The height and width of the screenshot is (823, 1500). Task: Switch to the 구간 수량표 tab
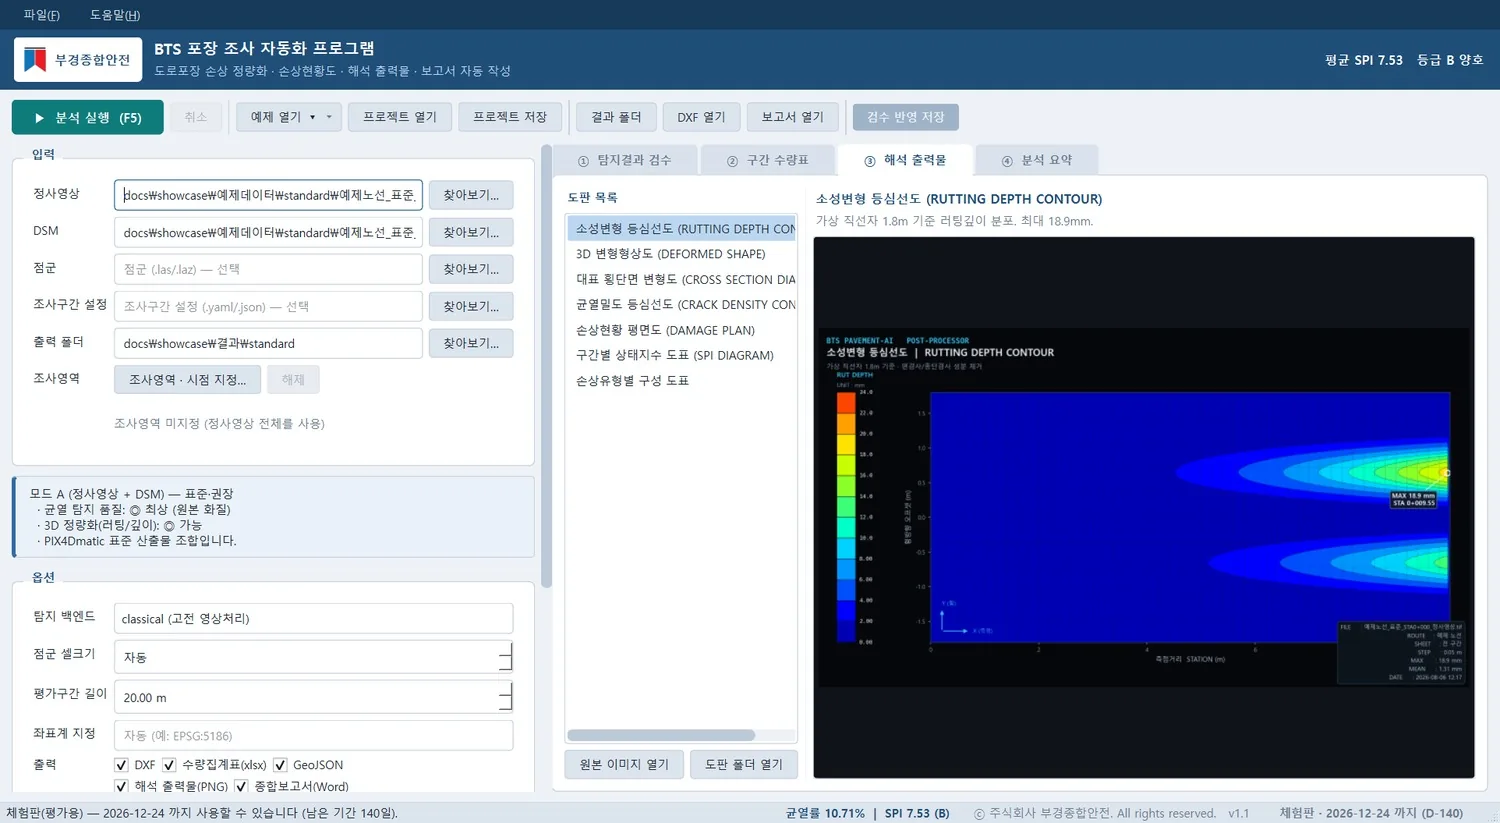pyautogui.click(x=767, y=160)
